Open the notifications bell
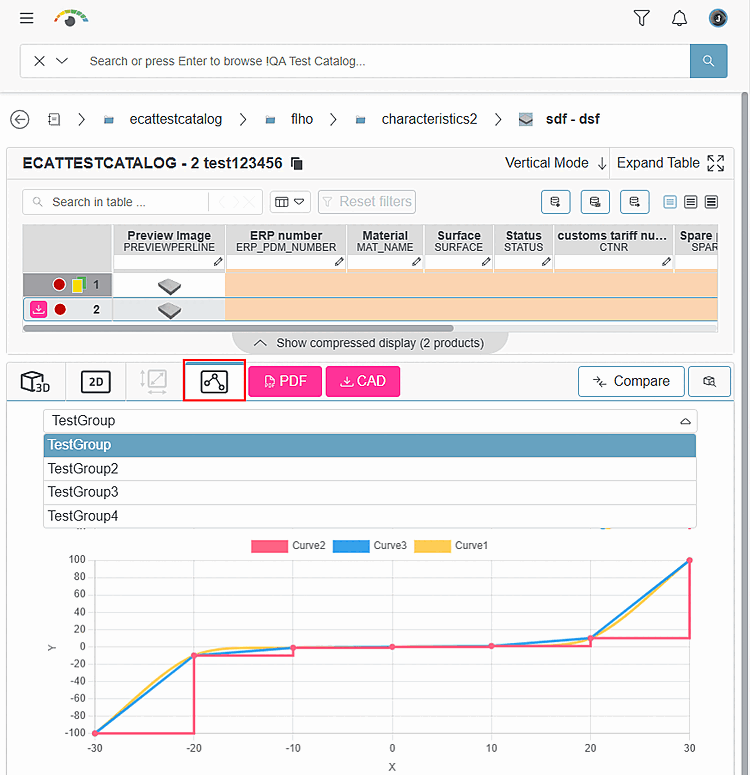This screenshot has width=750, height=775. pos(679,18)
